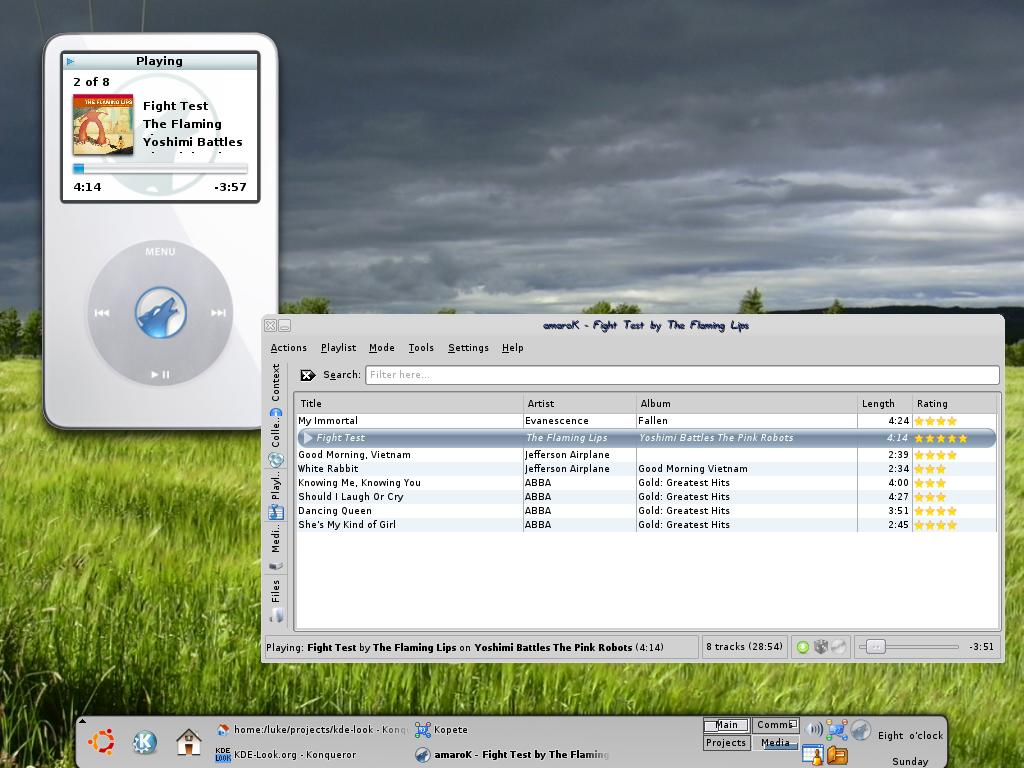Open the Media device sidebar tab
Screen dimensions: 1024x768
tap(276, 549)
